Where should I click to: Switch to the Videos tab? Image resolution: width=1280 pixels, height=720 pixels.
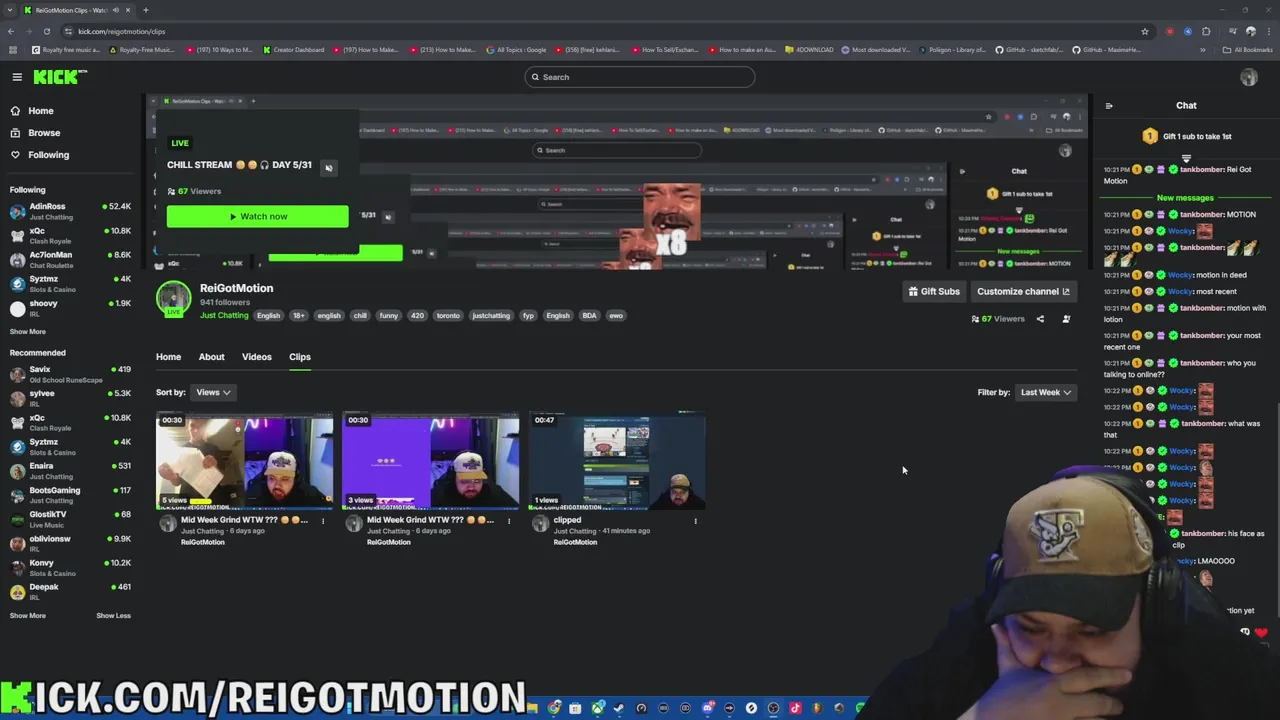tap(256, 357)
